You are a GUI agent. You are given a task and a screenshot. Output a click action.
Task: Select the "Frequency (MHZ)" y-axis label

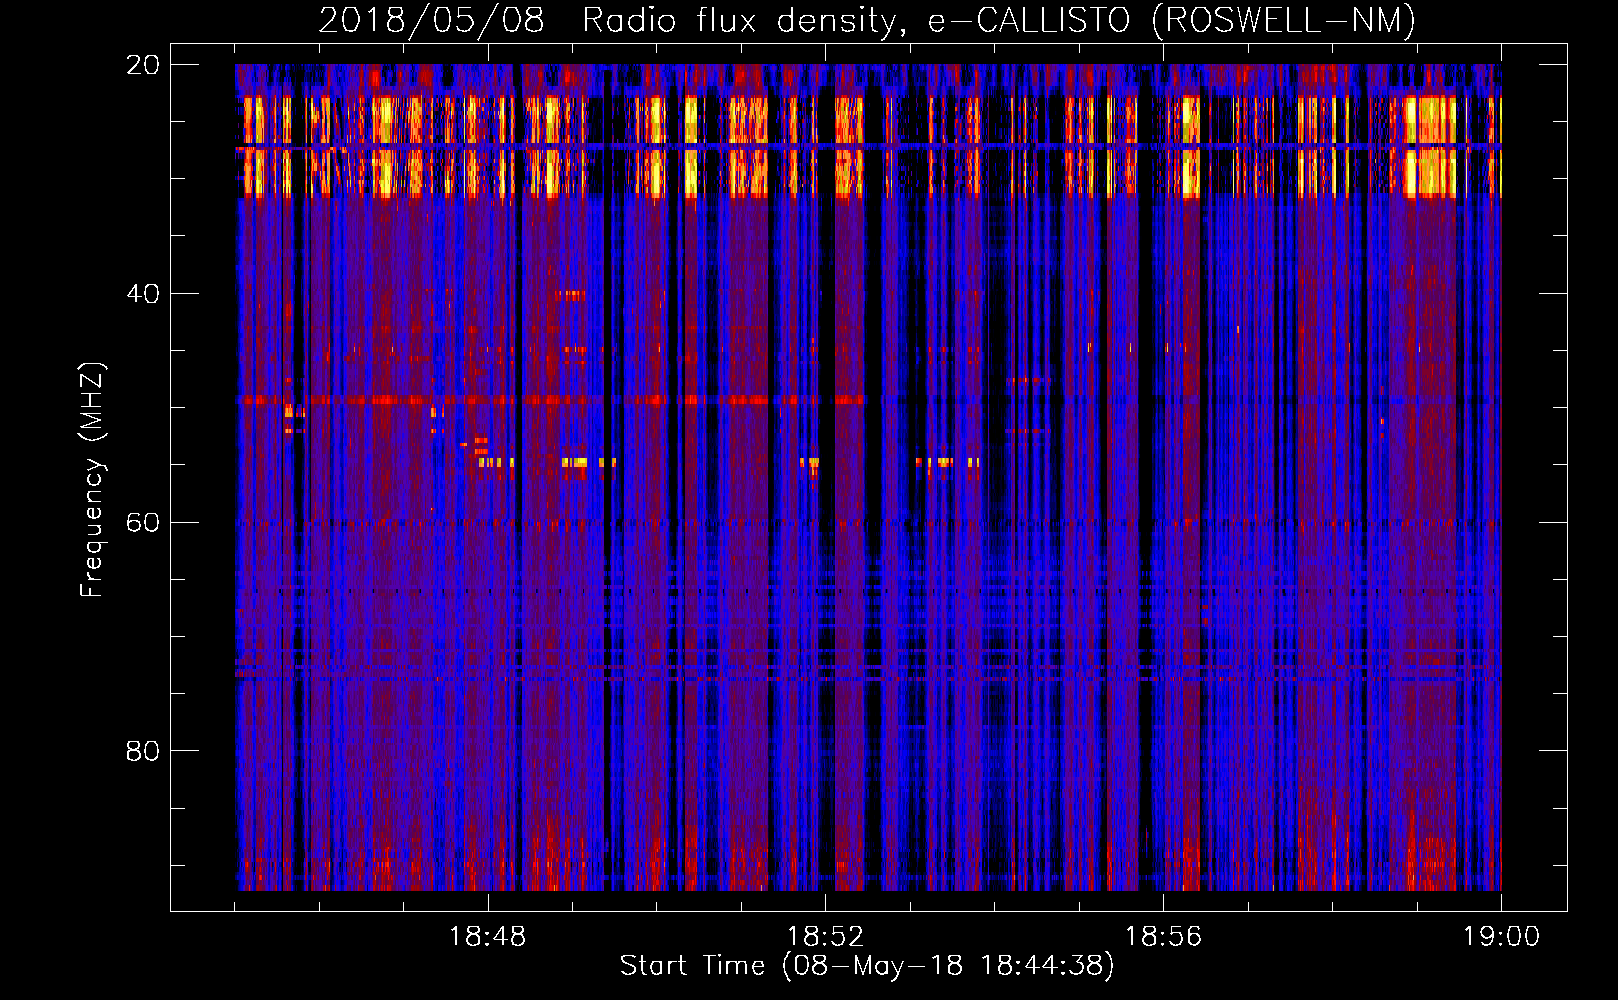[92, 479]
